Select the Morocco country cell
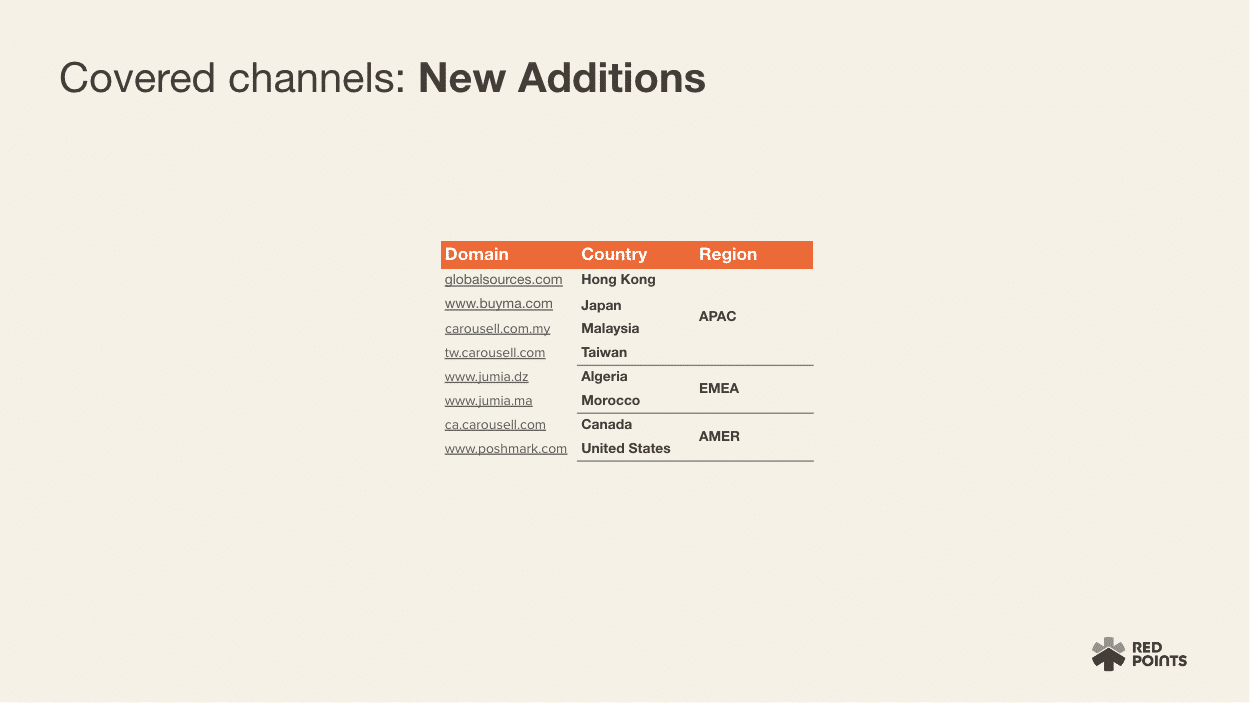This screenshot has height=703, width=1250. tap(610, 401)
